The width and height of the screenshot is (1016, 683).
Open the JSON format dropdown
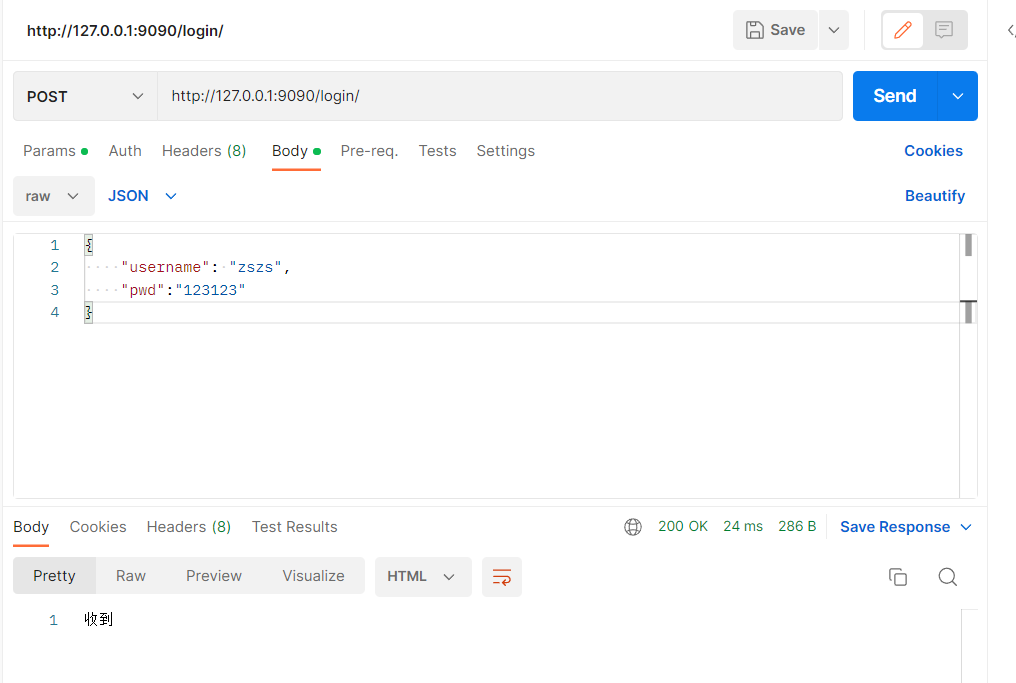click(143, 196)
